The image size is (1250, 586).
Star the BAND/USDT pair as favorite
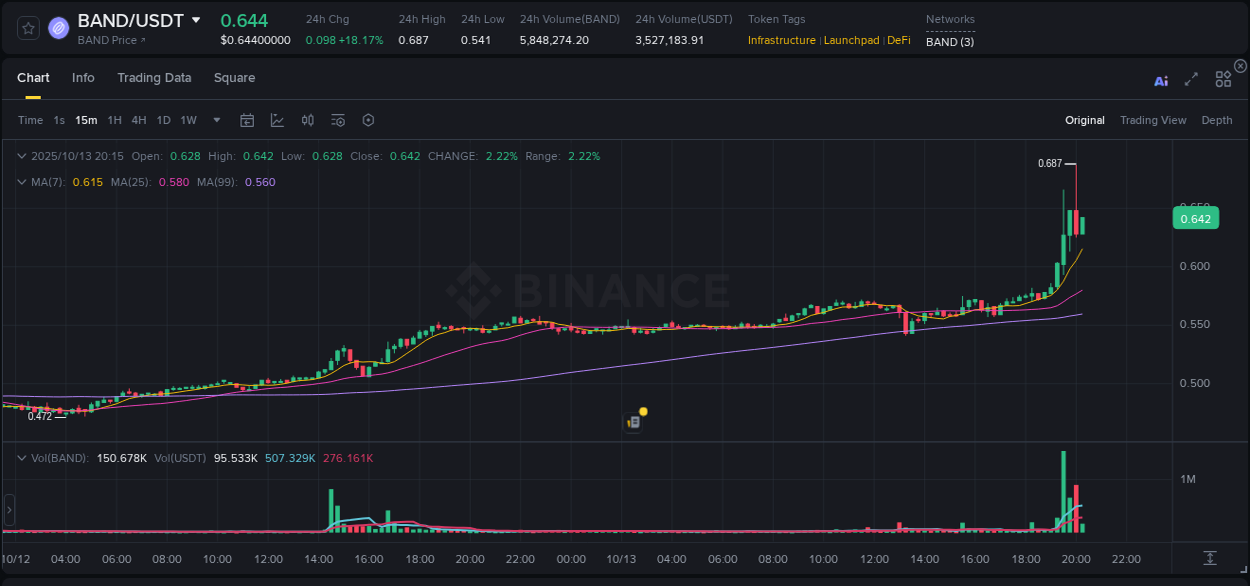(28, 28)
